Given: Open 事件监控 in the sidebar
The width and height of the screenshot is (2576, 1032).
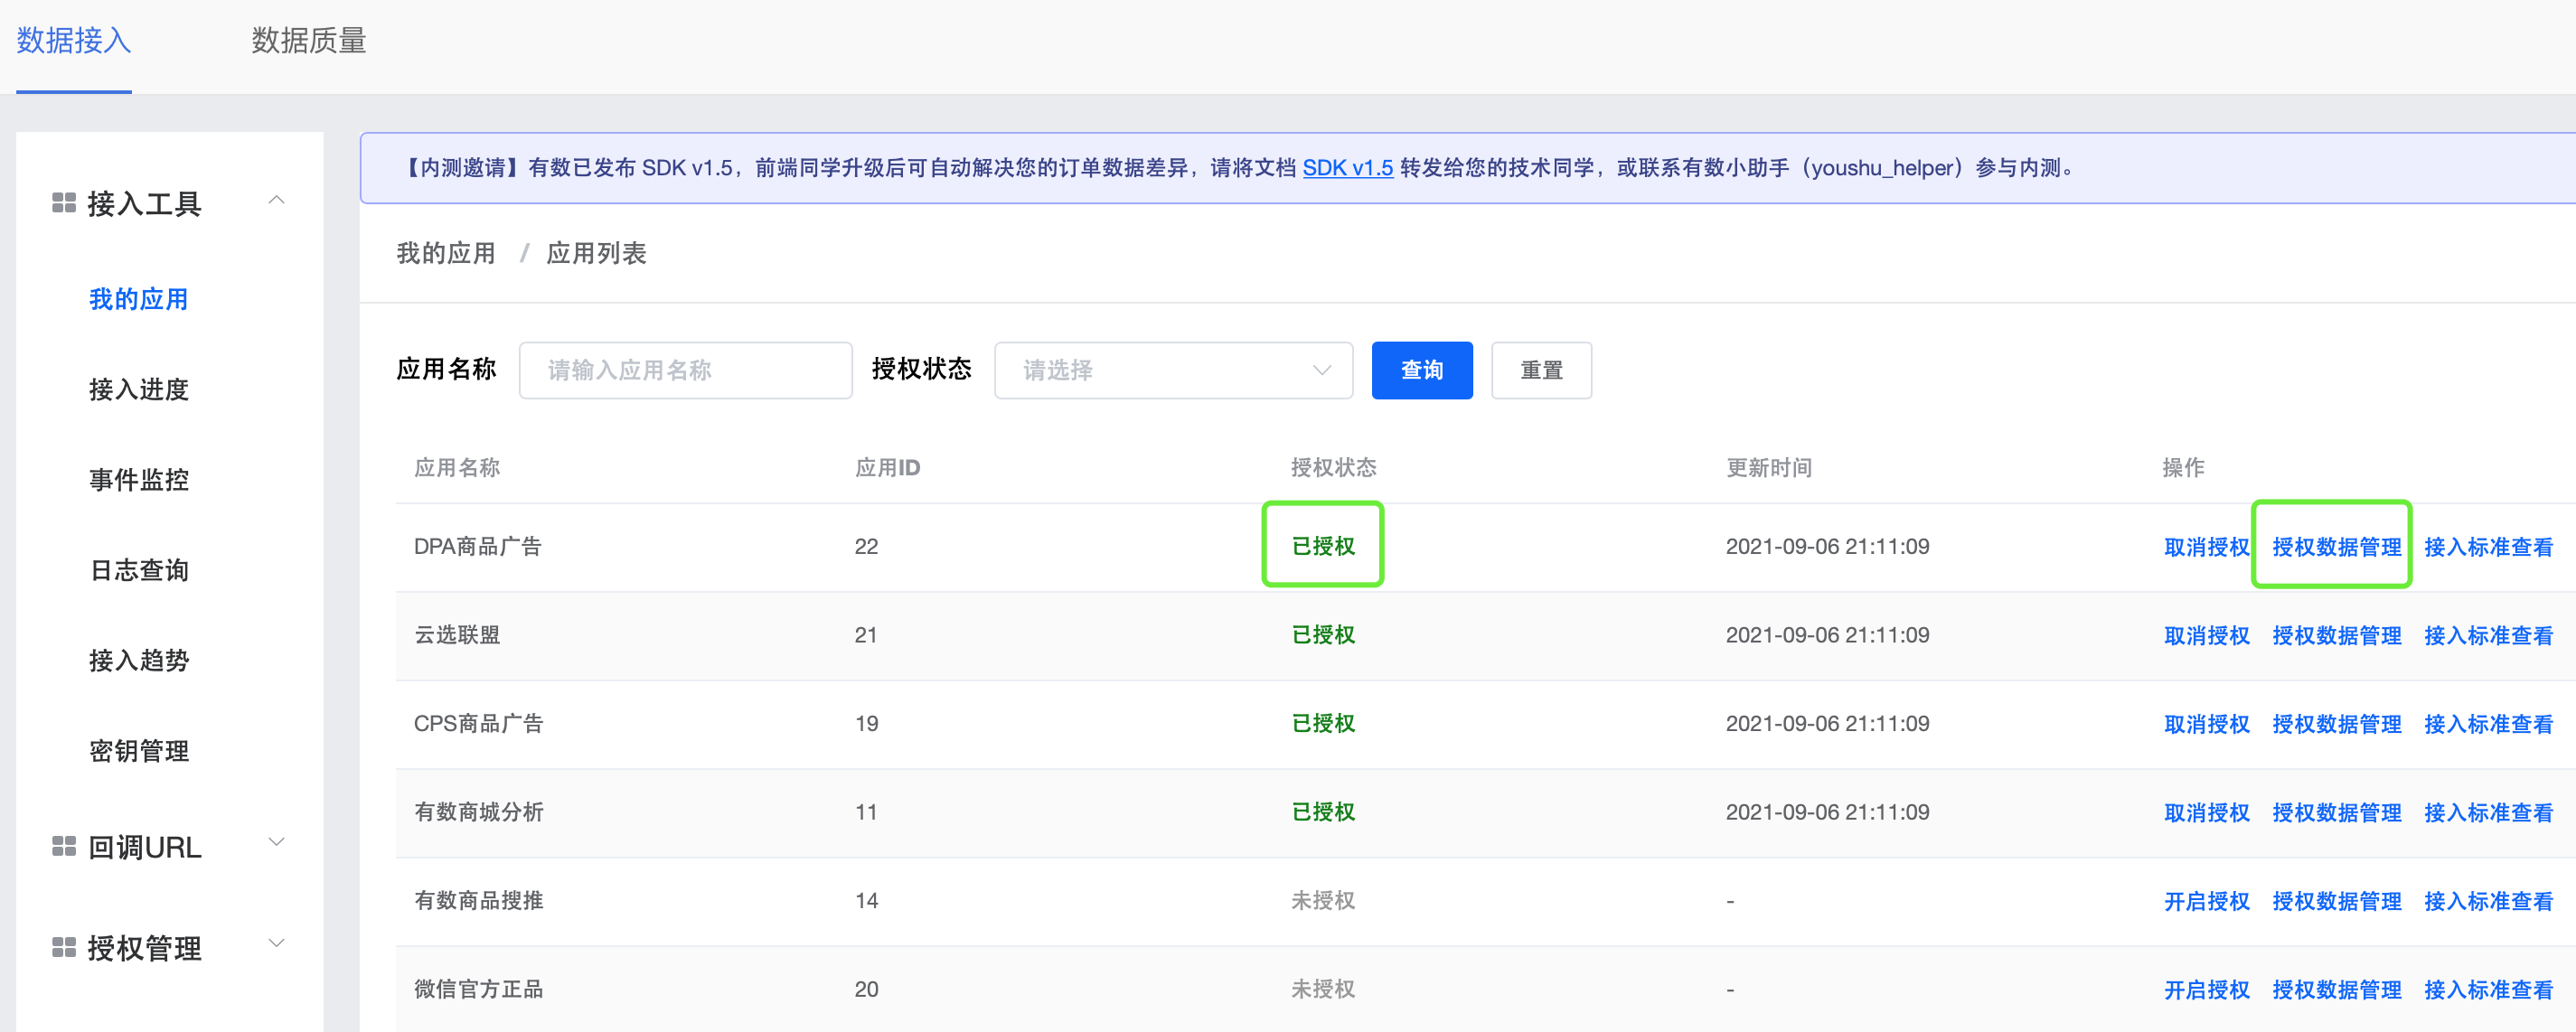Looking at the screenshot, I should coord(139,480).
